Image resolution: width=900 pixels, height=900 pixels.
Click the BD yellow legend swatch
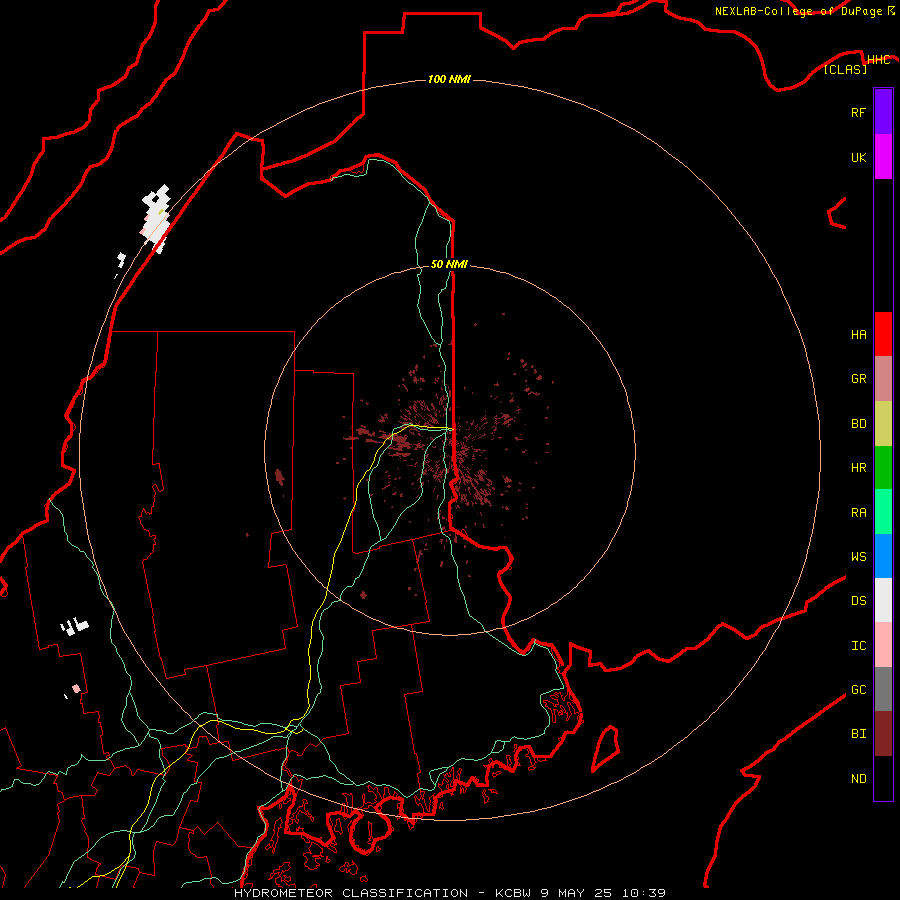[x=883, y=424]
